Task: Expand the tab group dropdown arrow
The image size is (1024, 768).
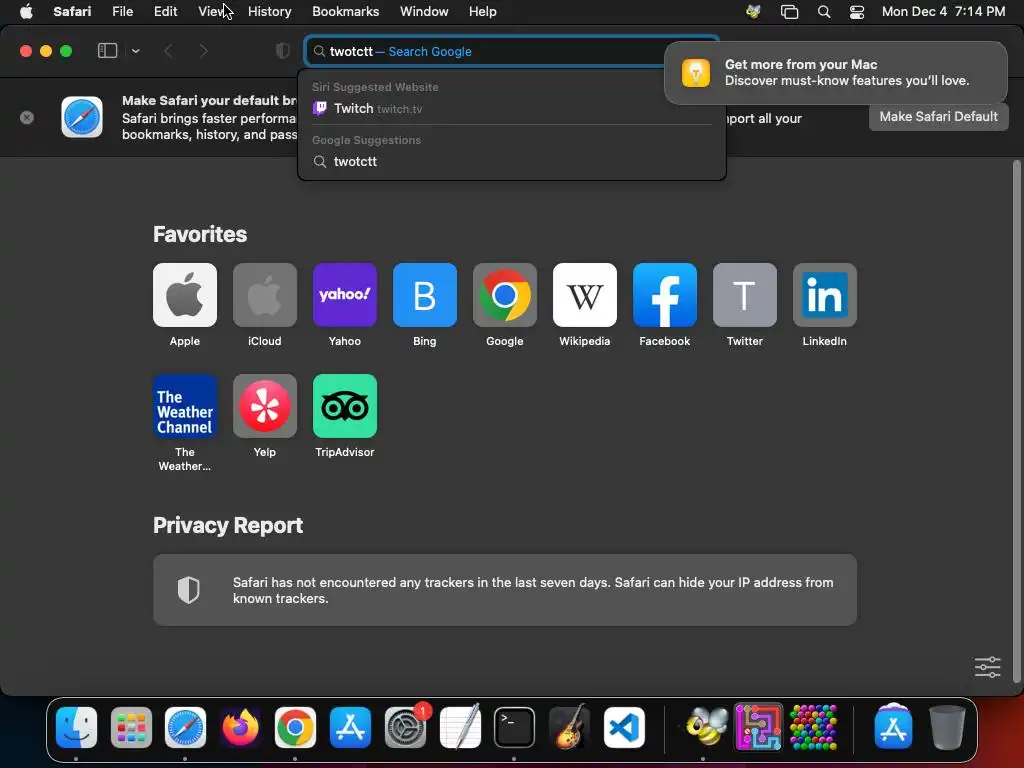Action: pos(135,51)
